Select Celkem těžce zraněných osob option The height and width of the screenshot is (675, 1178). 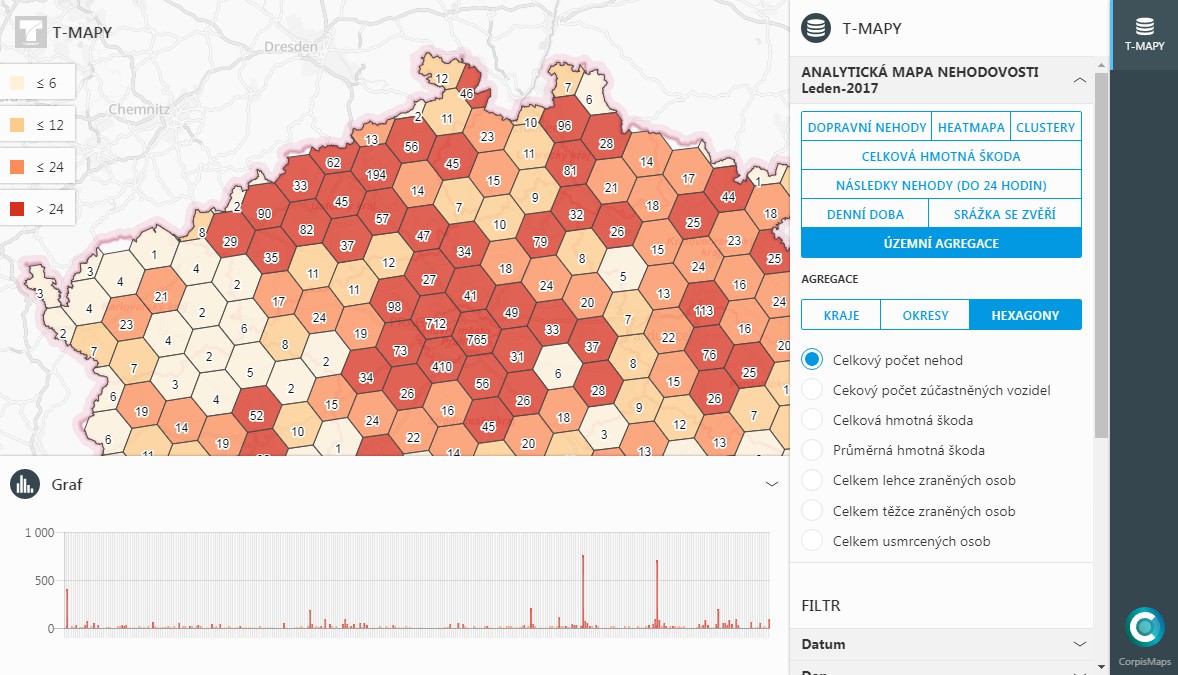click(x=812, y=510)
